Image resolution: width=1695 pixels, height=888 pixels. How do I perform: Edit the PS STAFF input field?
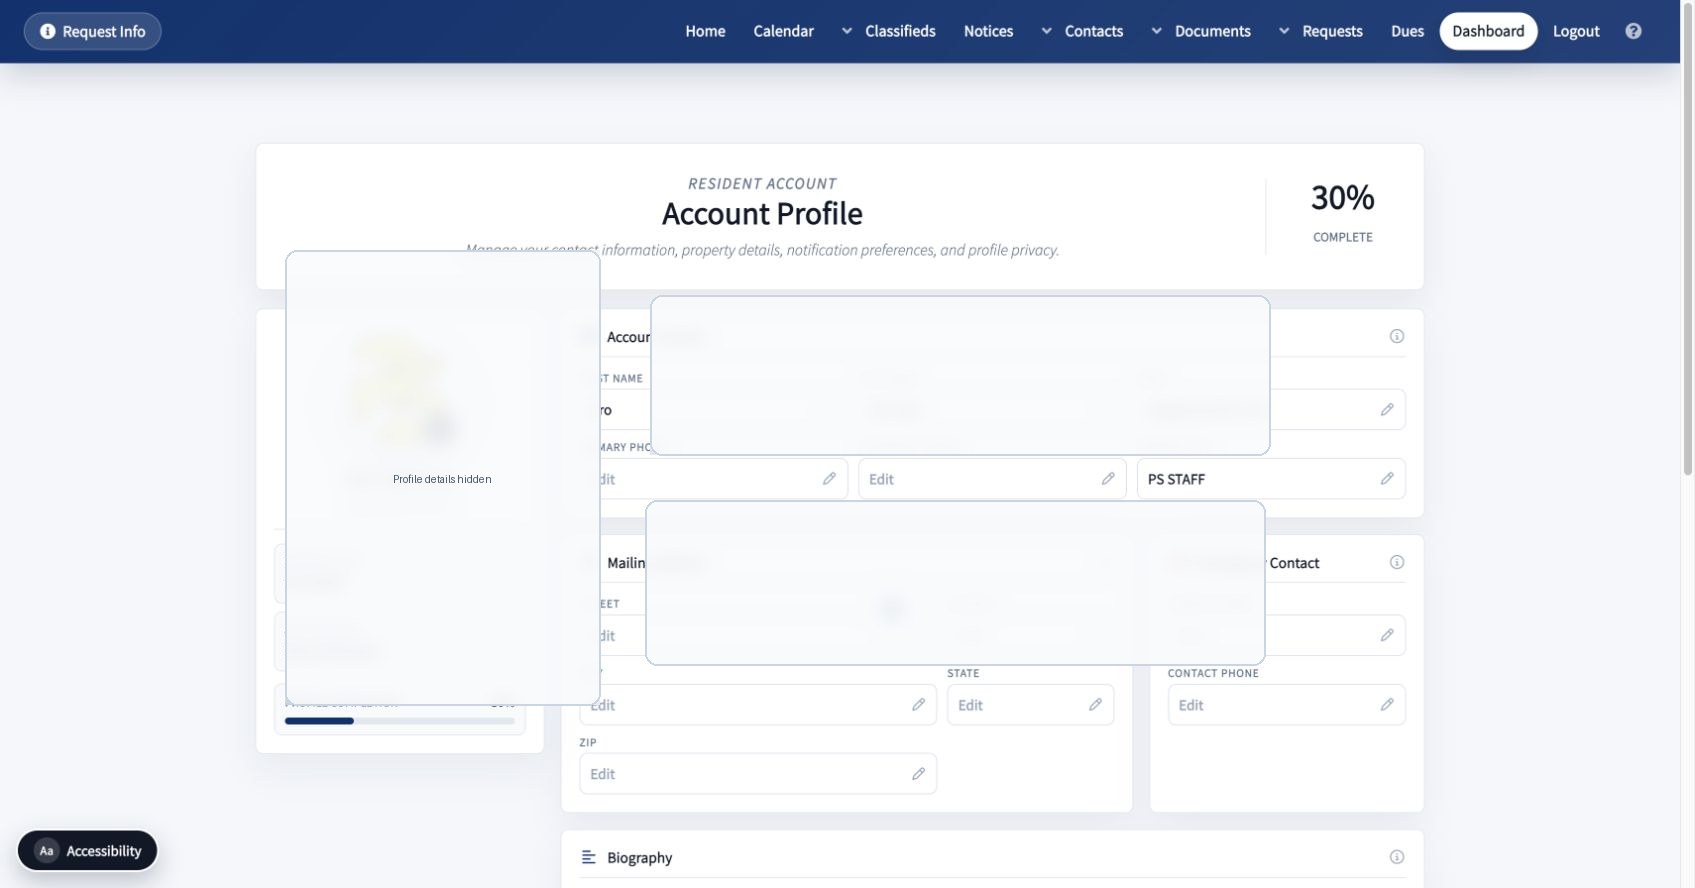(x=1271, y=479)
